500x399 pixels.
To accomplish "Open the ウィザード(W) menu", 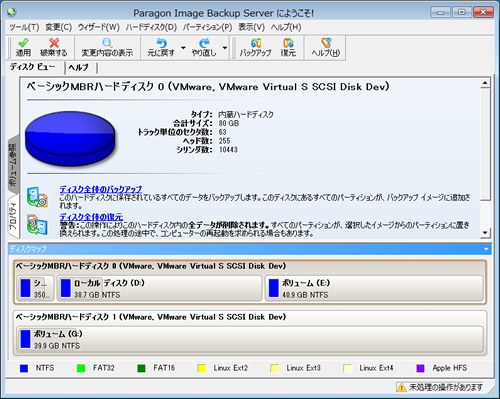I will (x=99, y=27).
